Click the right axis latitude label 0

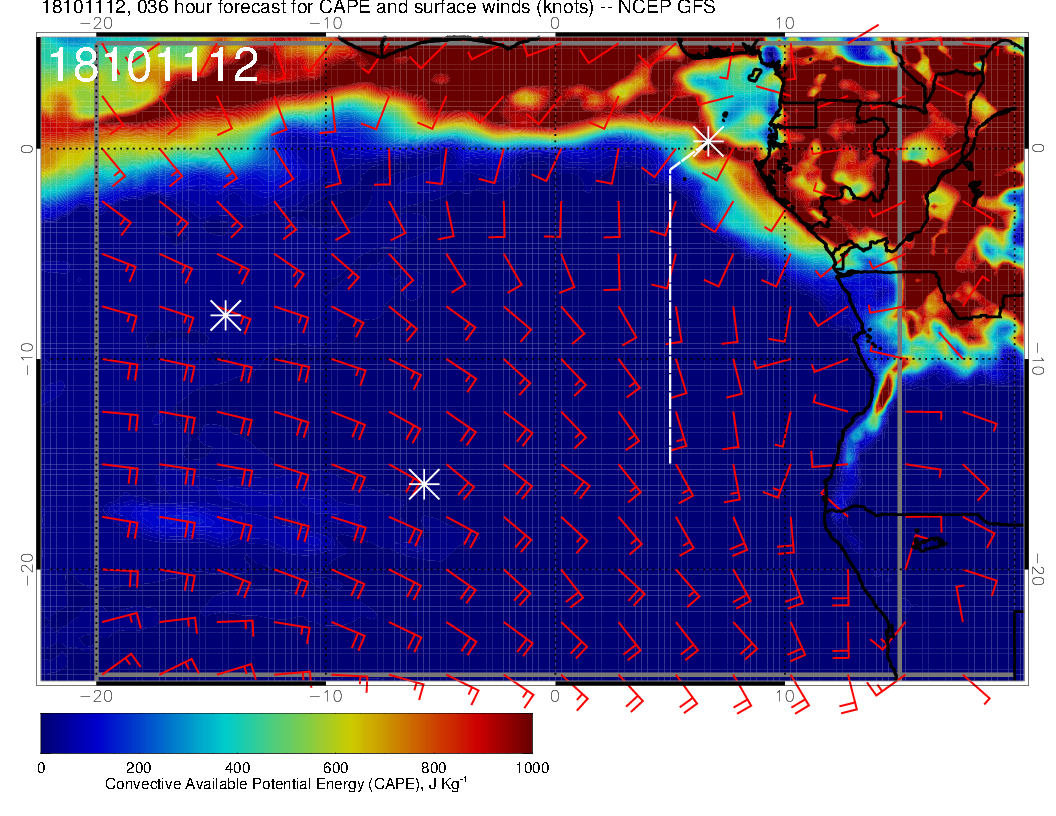pos(1037,149)
